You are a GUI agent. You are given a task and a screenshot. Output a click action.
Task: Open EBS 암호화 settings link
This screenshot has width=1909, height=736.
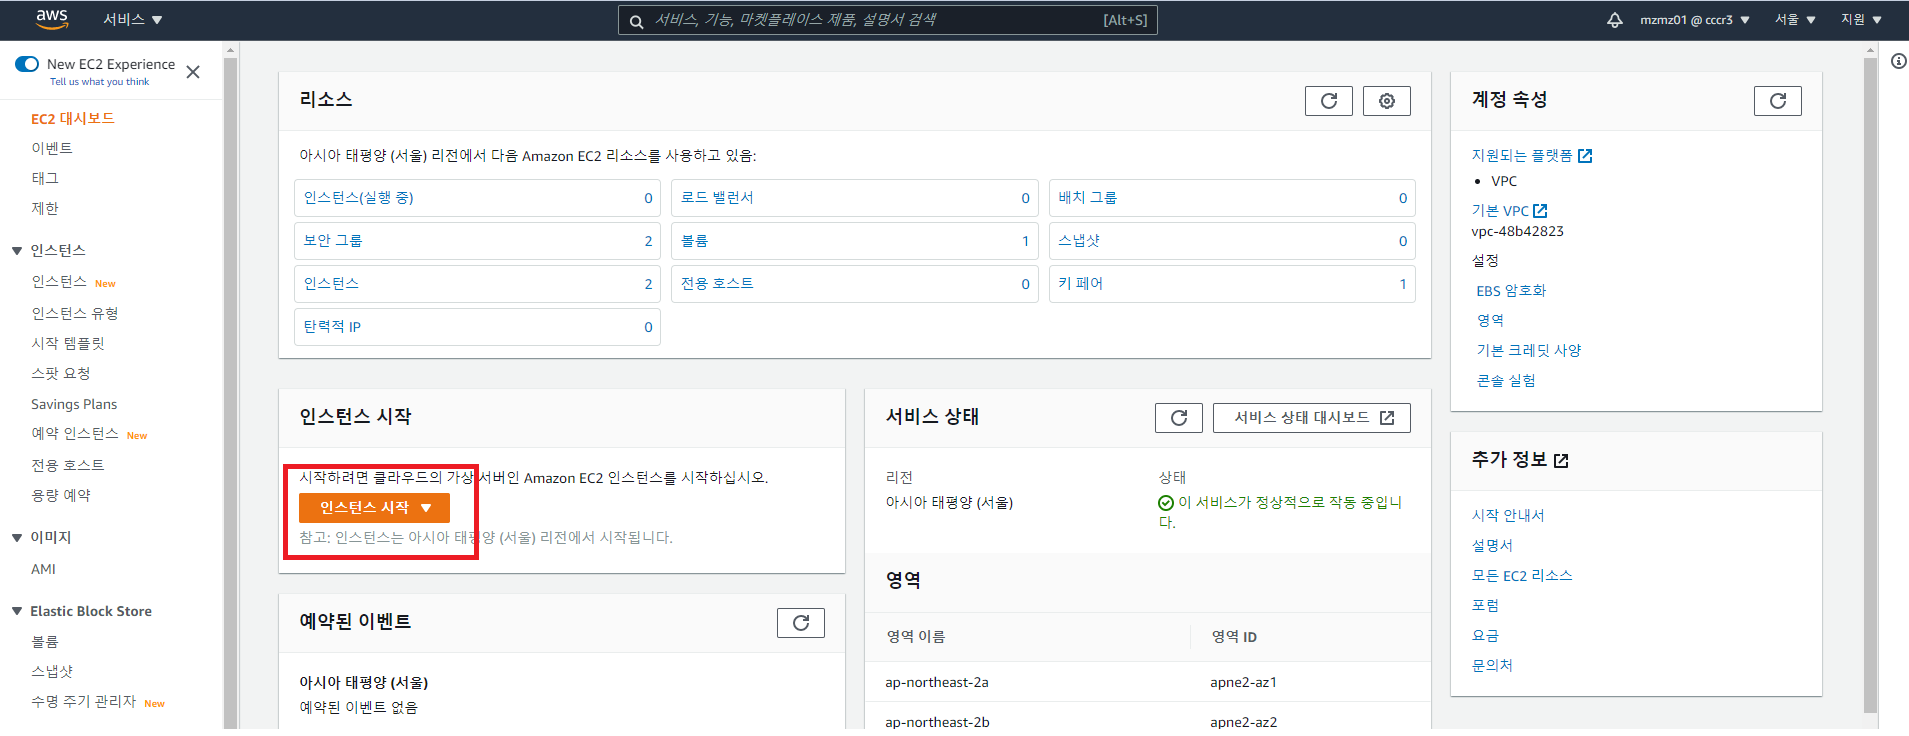click(x=1511, y=291)
